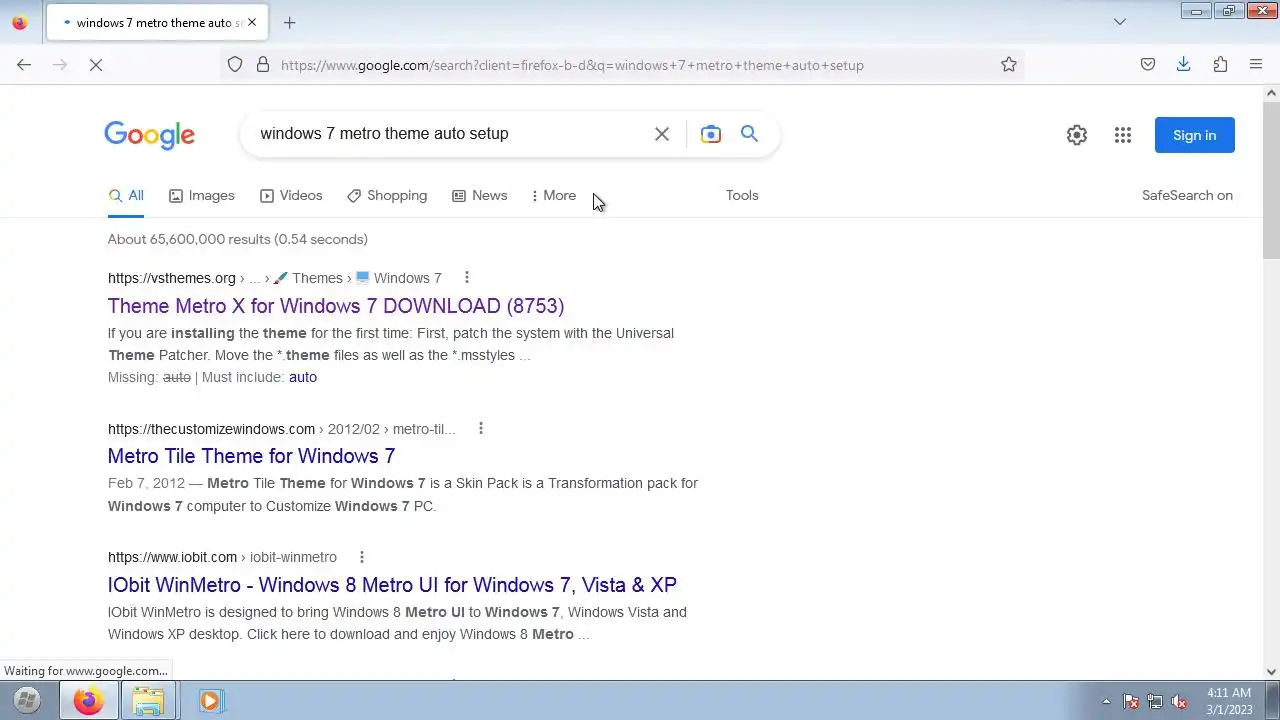Open the search Tools option
Viewport: 1280px width, 720px height.
(742, 196)
